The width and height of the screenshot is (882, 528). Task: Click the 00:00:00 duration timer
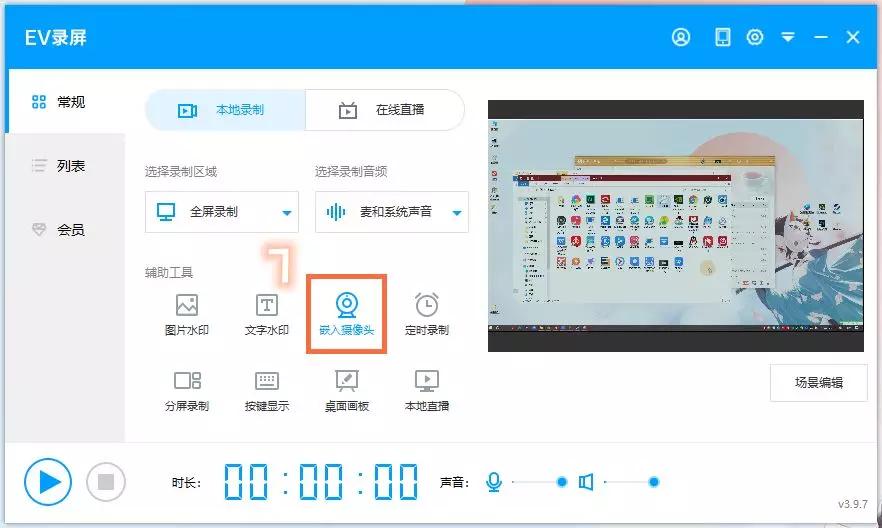[x=321, y=482]
